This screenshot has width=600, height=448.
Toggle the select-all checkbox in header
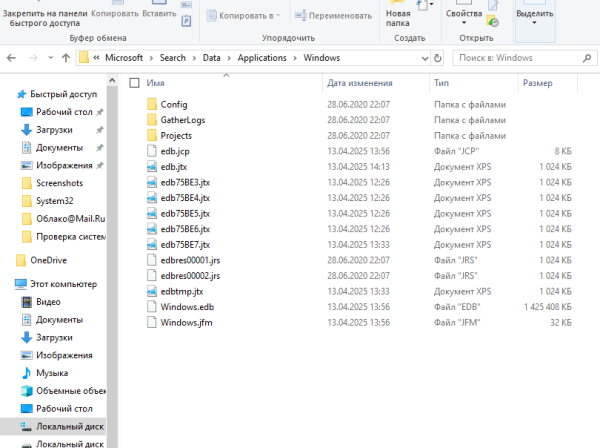(x=134, y=83)
